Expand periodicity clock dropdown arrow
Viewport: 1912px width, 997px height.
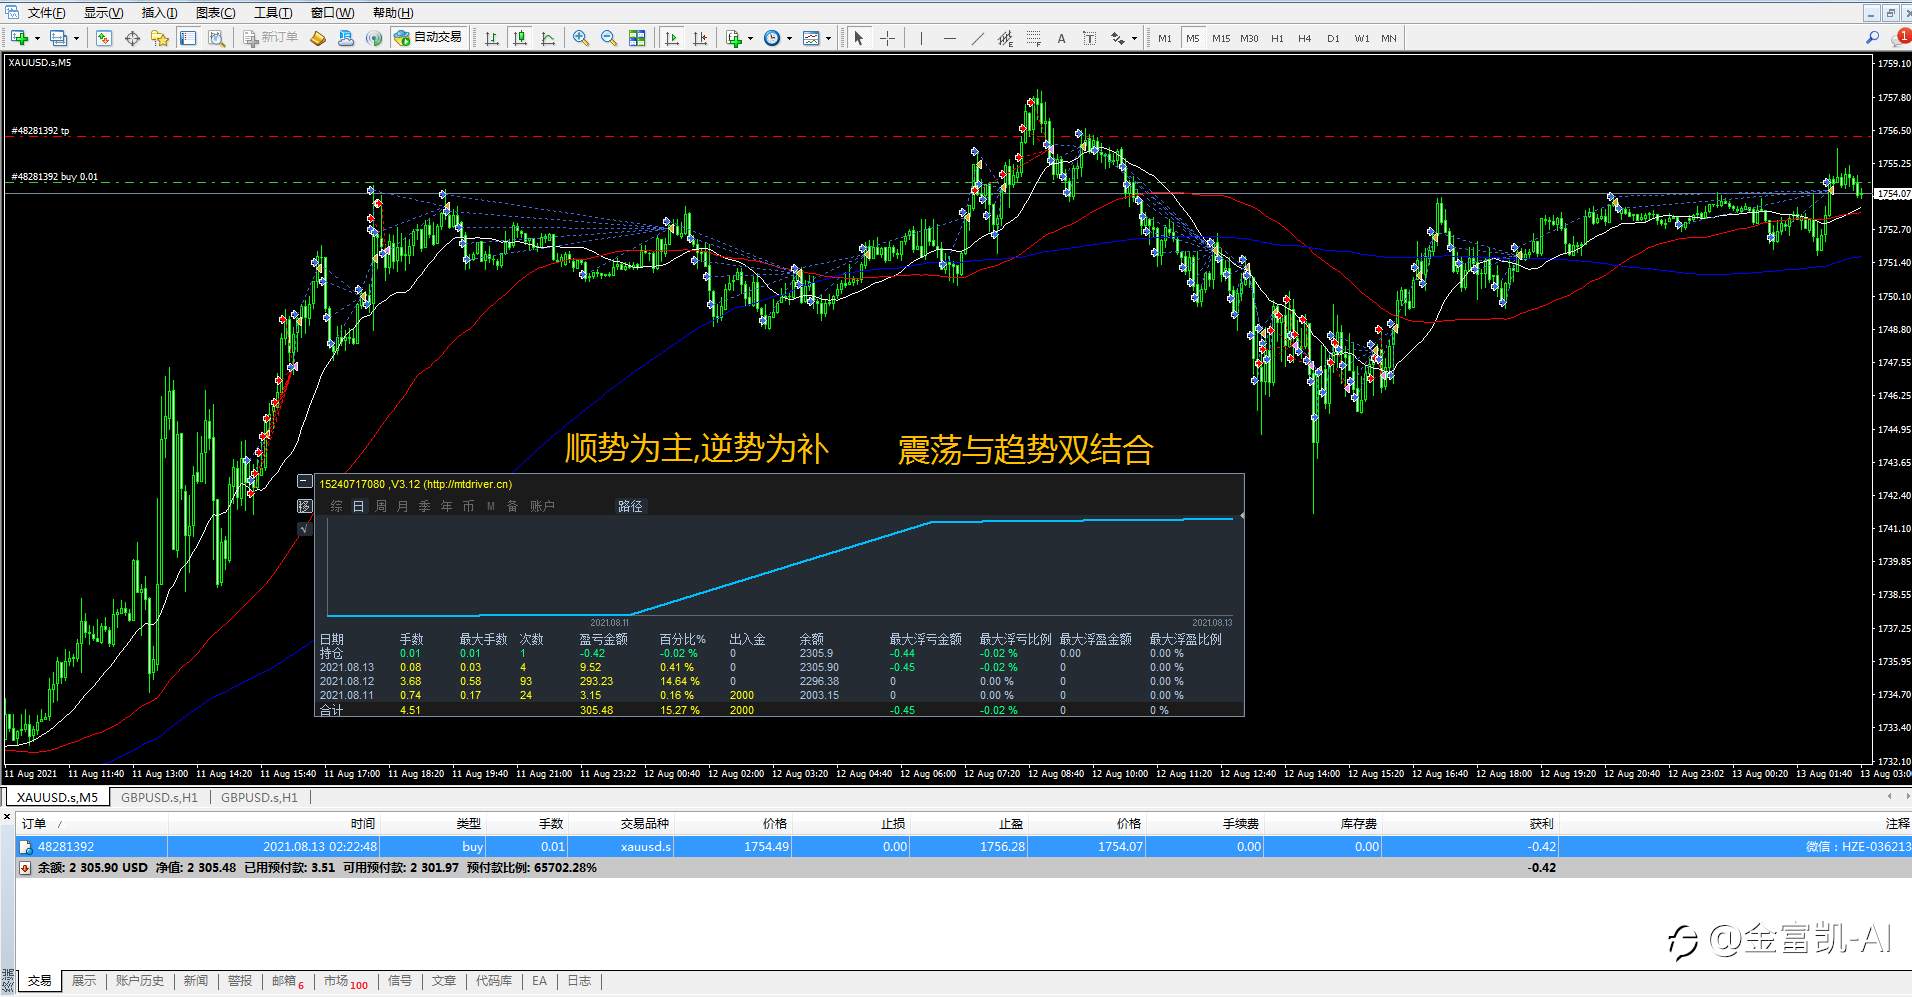(x=790, y=38)
